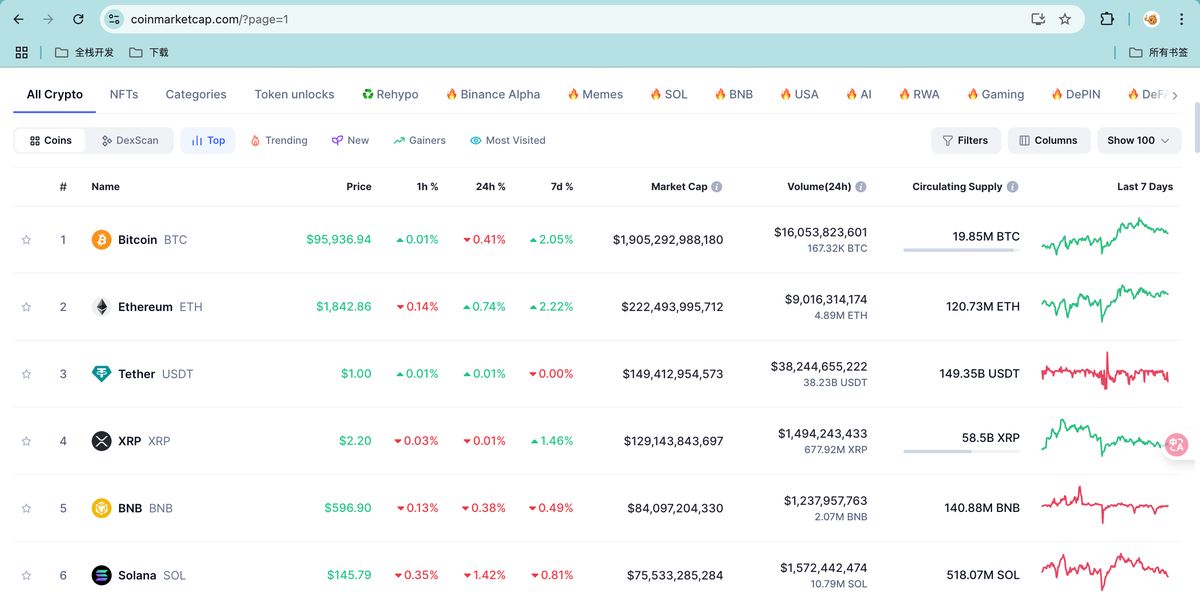This screenshot has height=592, width=1200.
Task: Click the Solana coin icon
Action: point(101,575)
